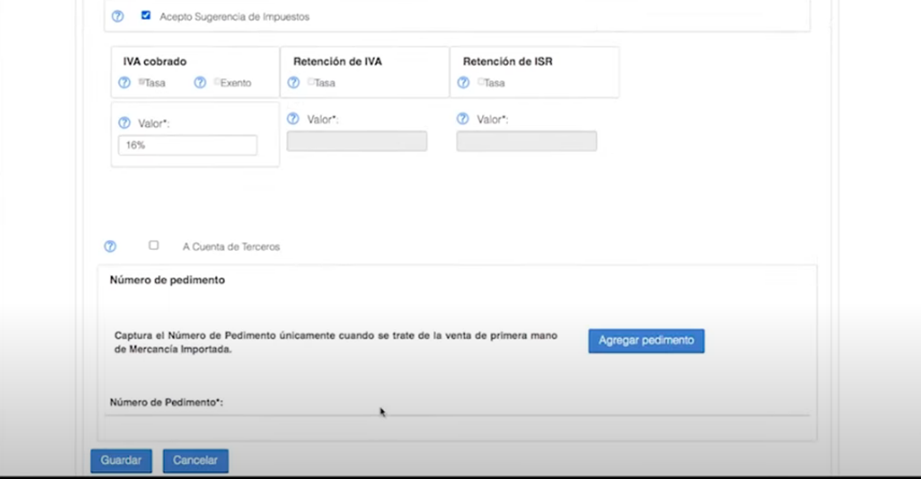Click help icon next to Exento

(200, 83)
